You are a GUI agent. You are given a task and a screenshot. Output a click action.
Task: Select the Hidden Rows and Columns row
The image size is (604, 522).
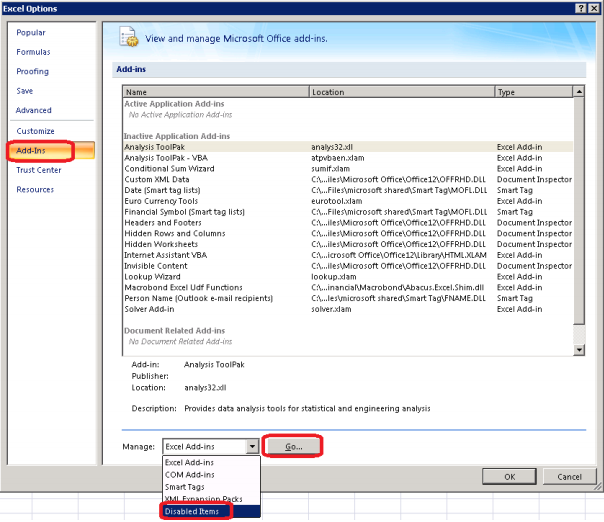click(348, 233)
